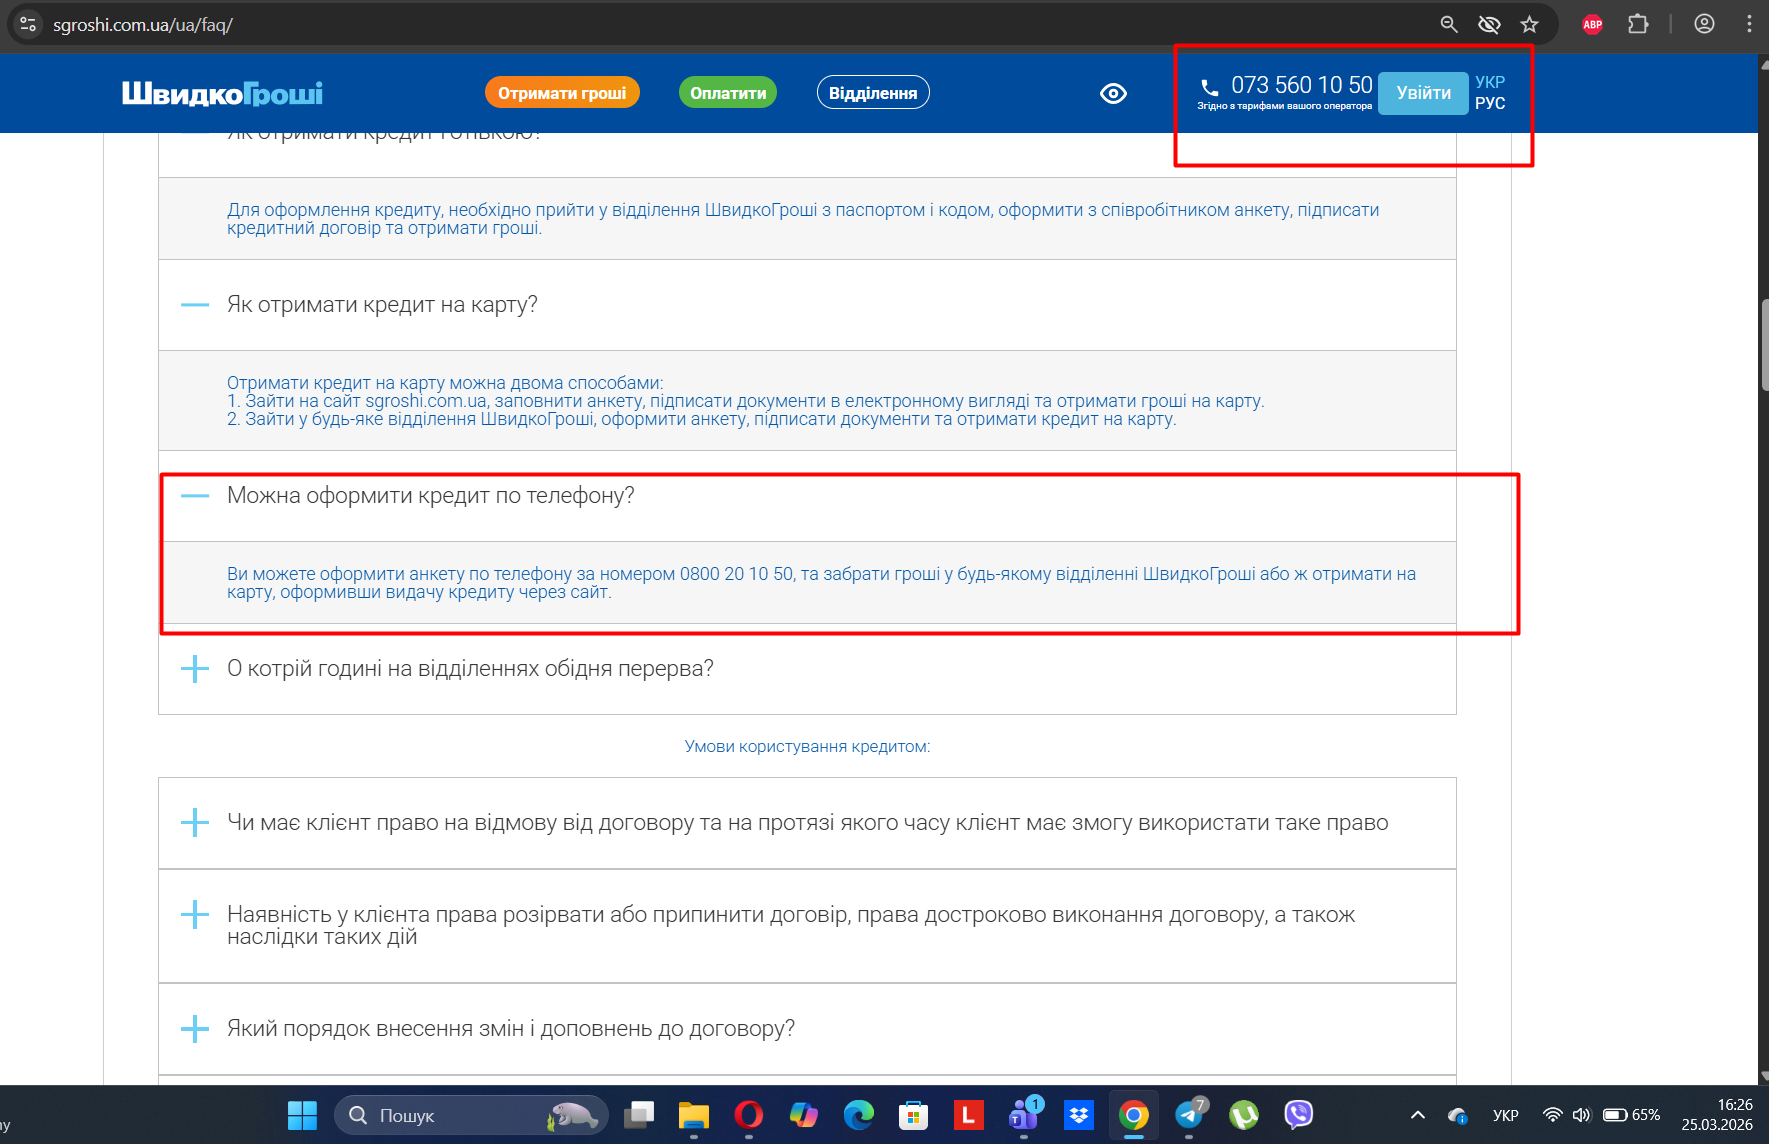Viewport: 1769px width, 1144px height.
Task: Click 'Умови користування кредитом:' heading text
Action: tap(807, 747)
